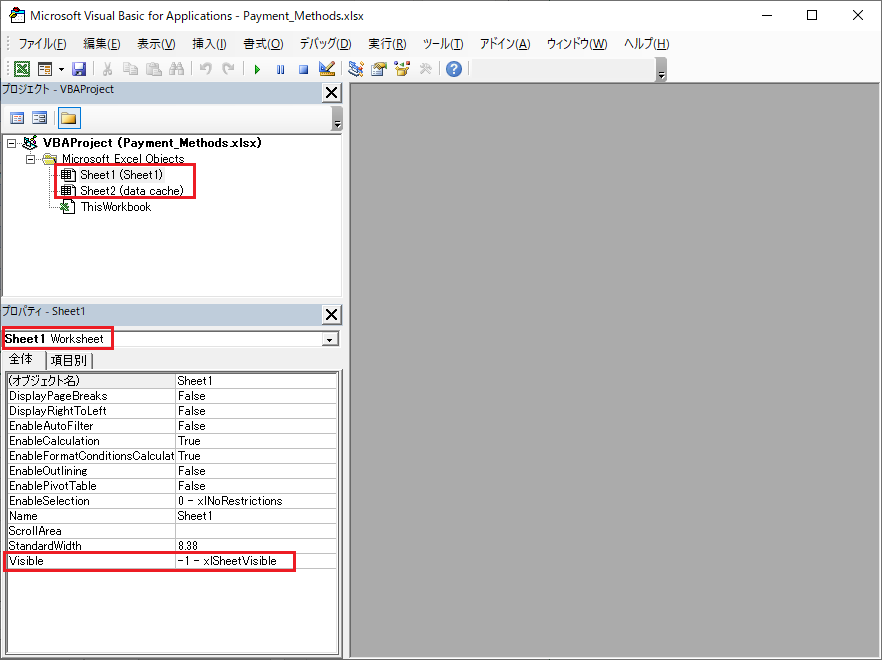
Task: Open the 挿入(I) menu
Action: click(209, 44)
